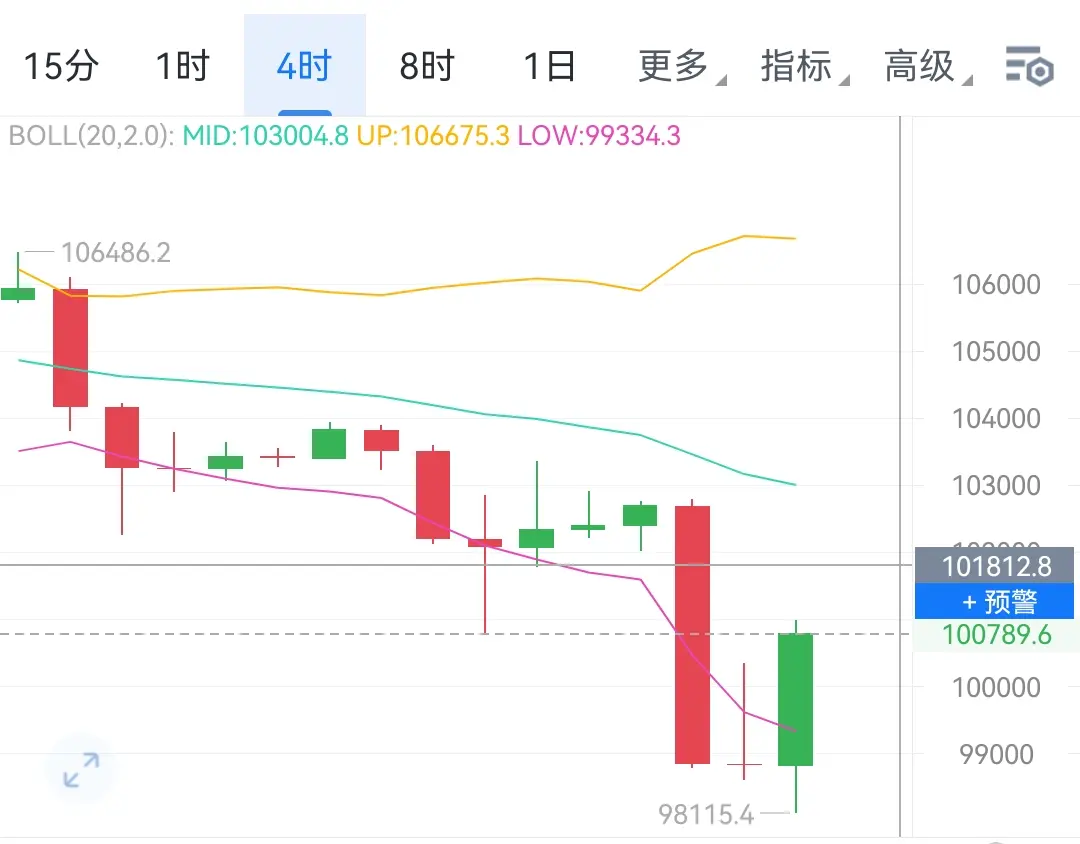Click the large red candle near 102700

pos(692,635)
